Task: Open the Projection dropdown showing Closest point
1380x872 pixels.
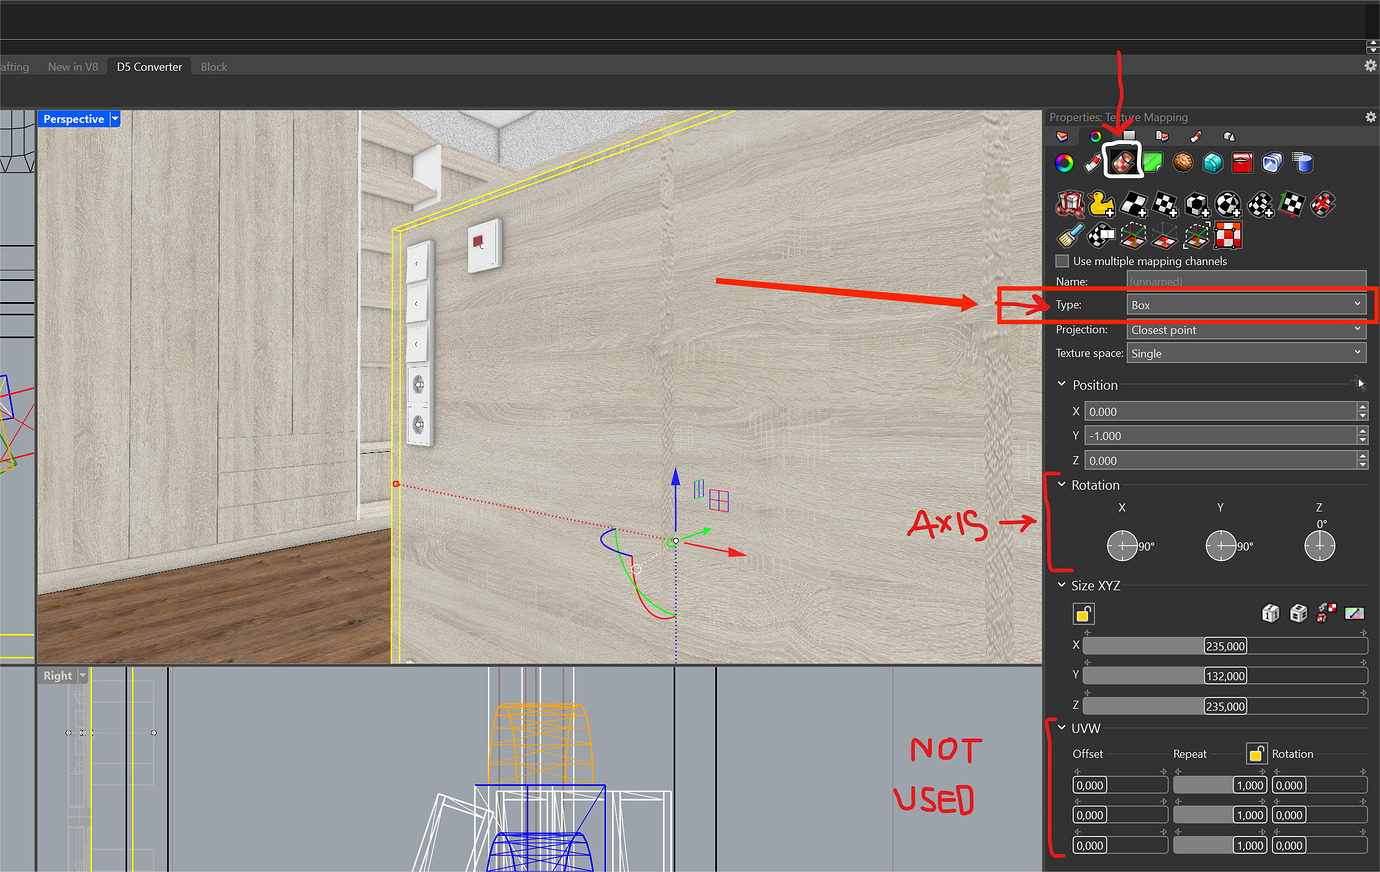Action: pos(1245,329)
